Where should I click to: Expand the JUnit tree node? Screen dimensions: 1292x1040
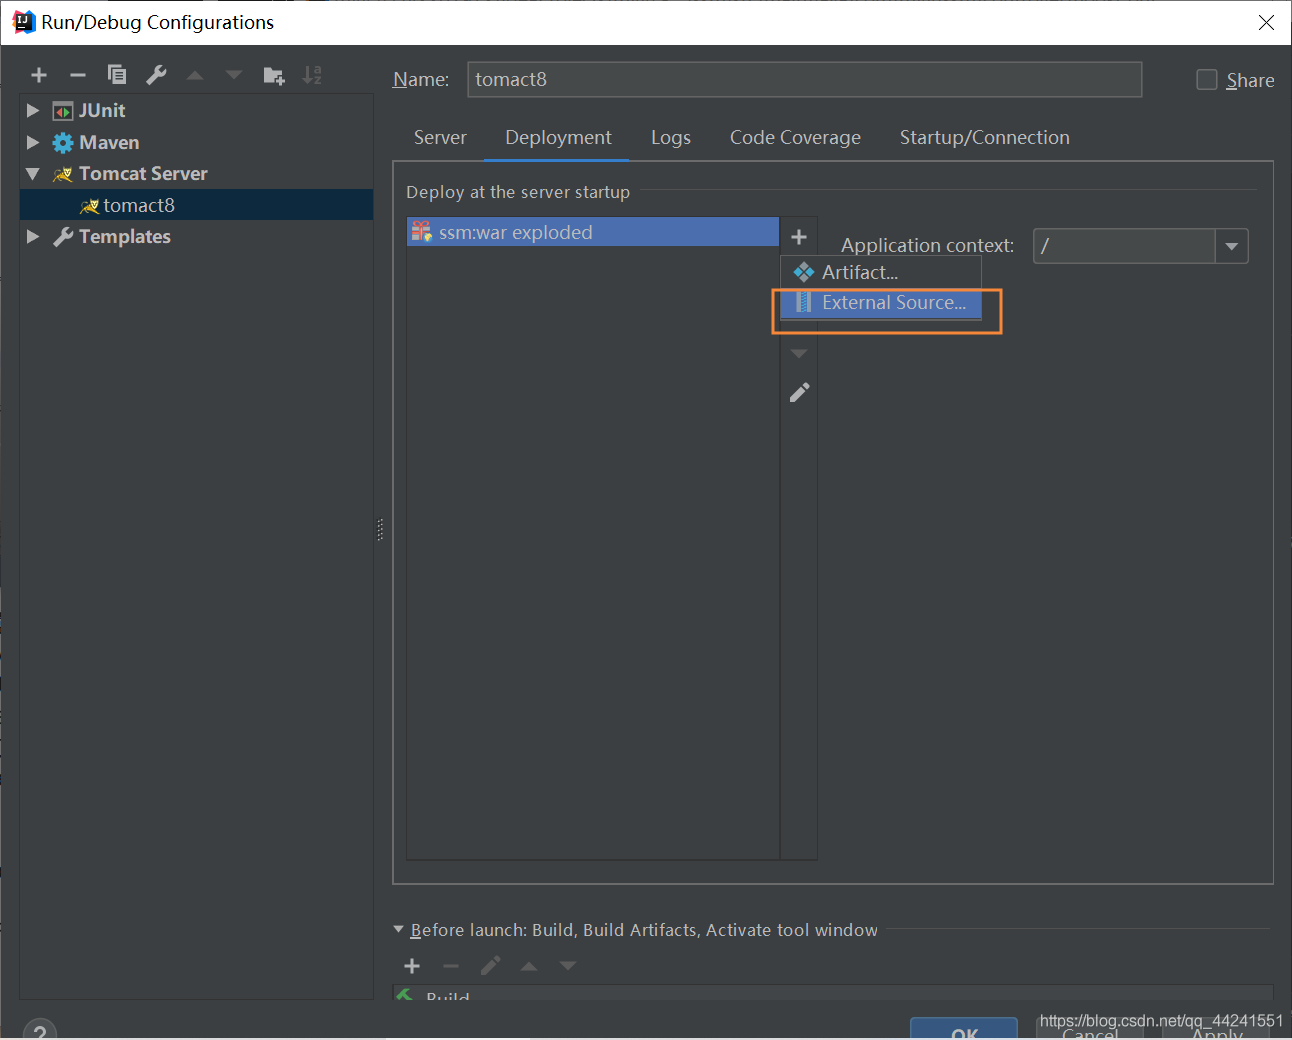pos(33,111)
